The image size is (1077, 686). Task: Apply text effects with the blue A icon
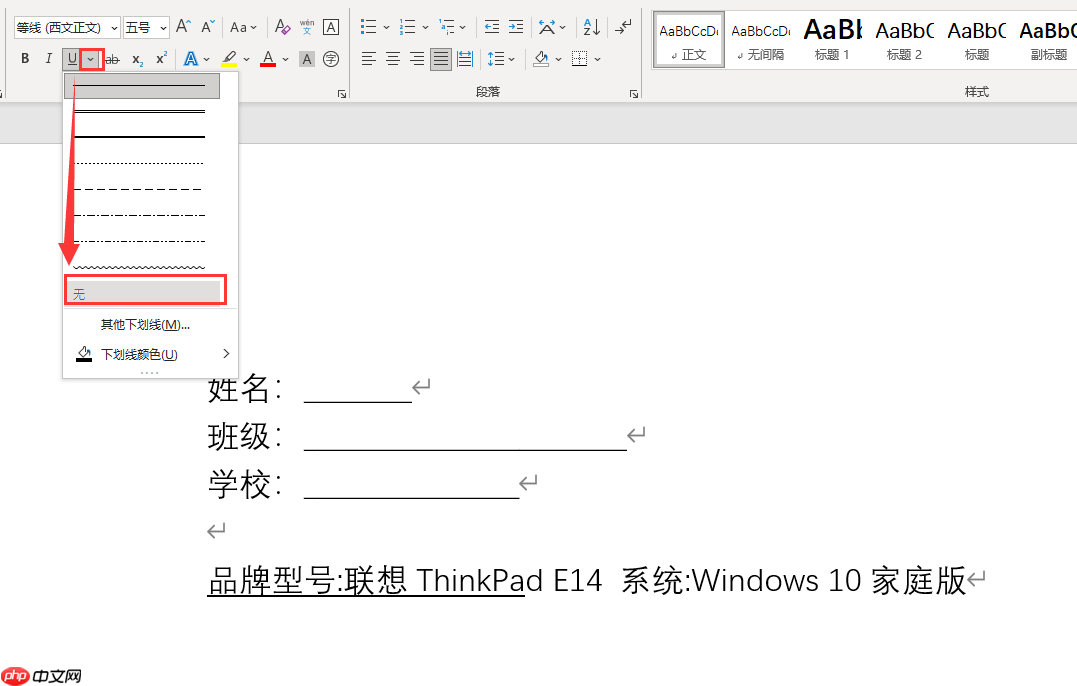[x=191, y=59]
